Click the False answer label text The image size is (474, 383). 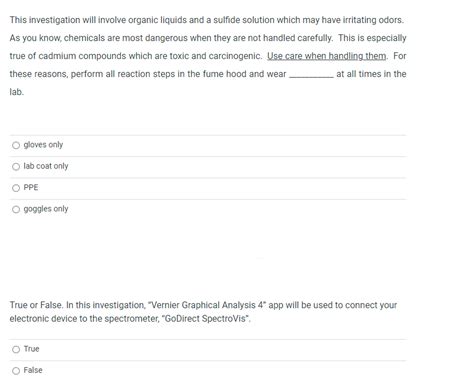(x=33, y=370)
